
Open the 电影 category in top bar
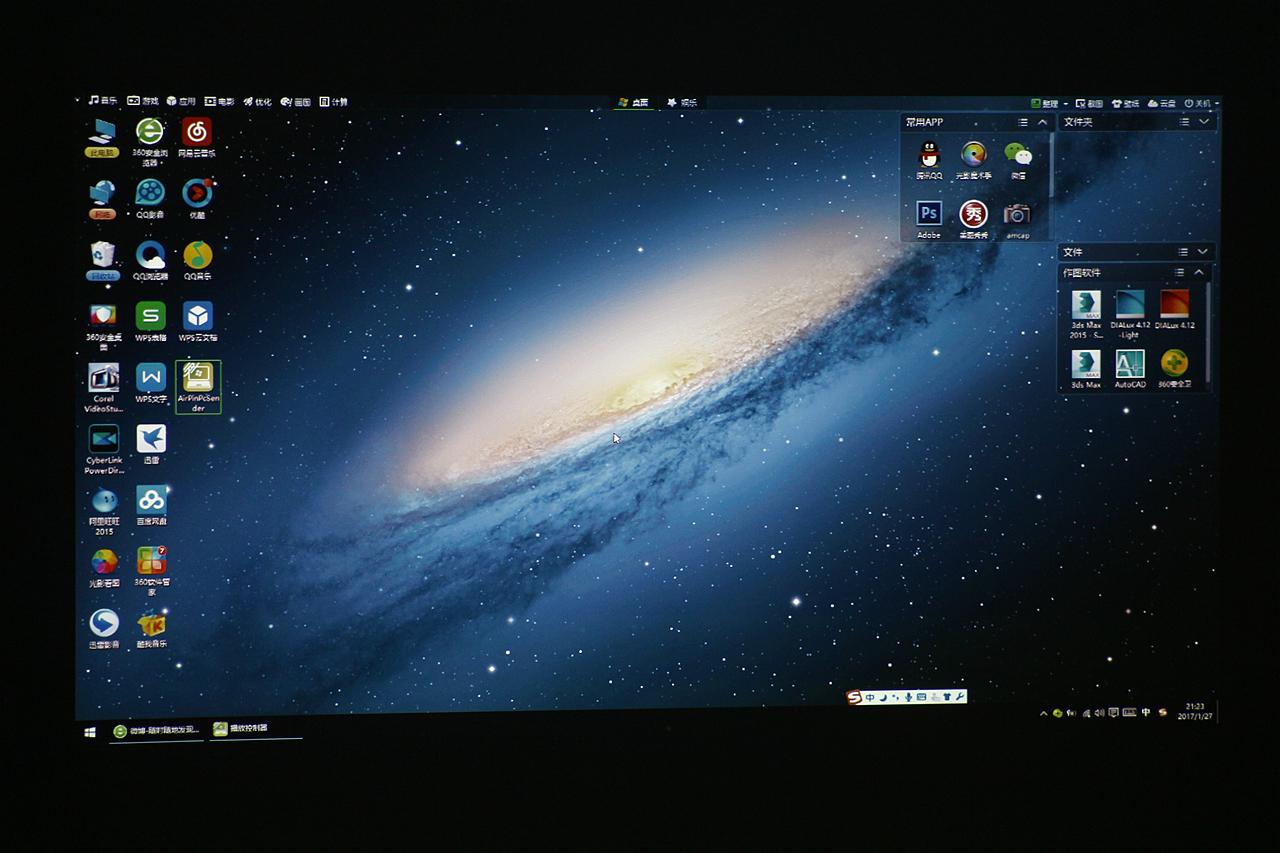click(219, 101)
